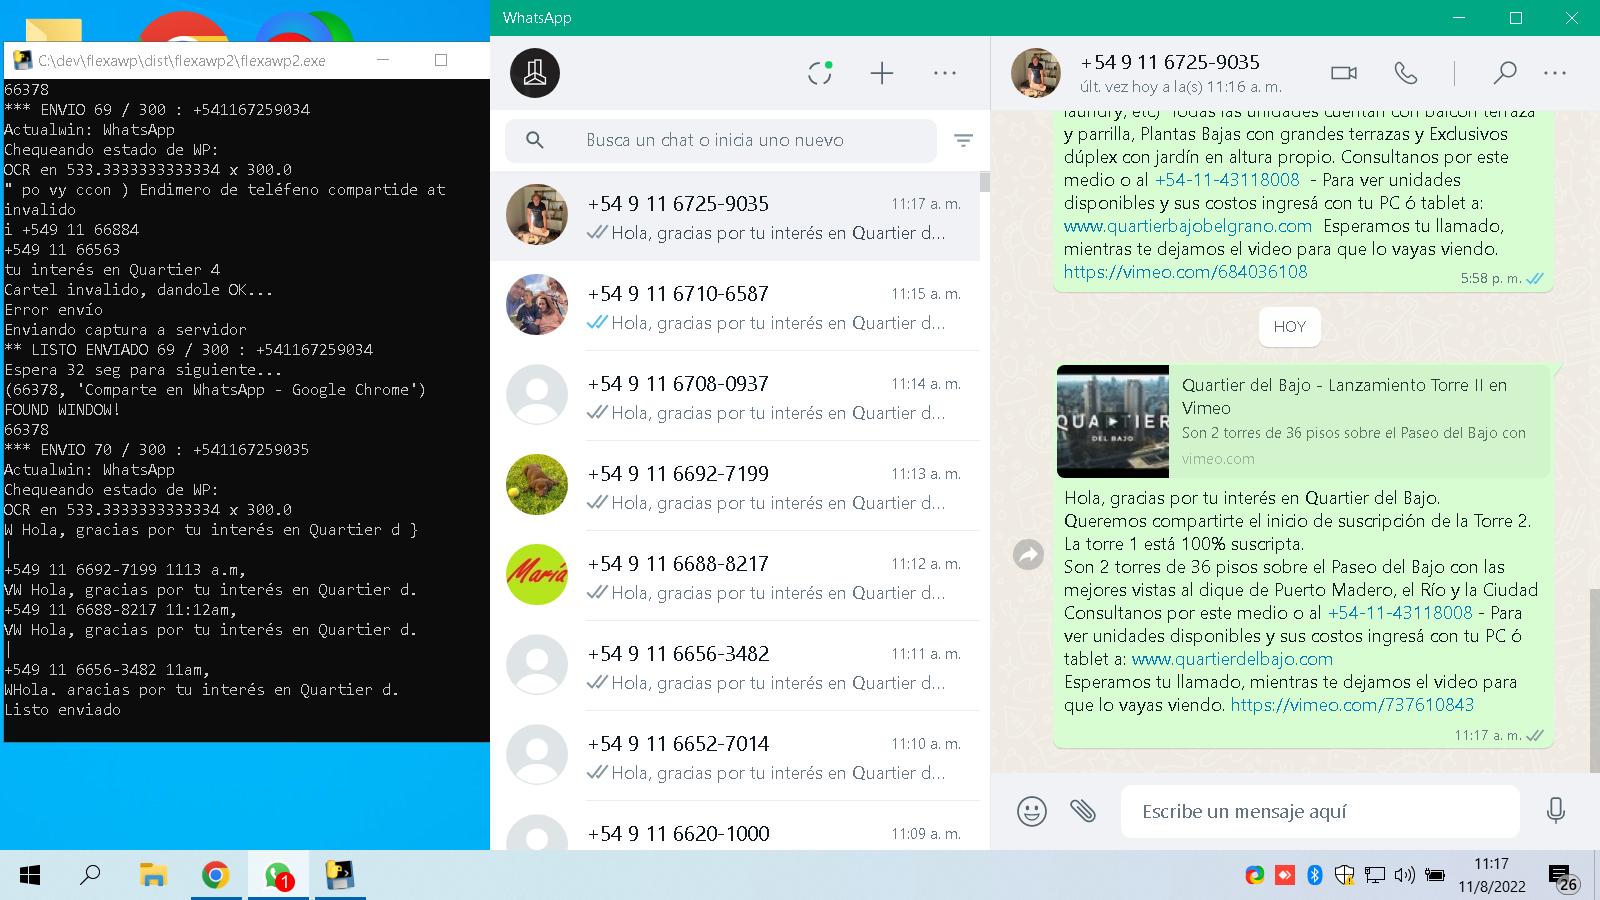Click the Bluetooth tray icon
This screenshot has height=900, width=1600.
[x=1315, y=876]
